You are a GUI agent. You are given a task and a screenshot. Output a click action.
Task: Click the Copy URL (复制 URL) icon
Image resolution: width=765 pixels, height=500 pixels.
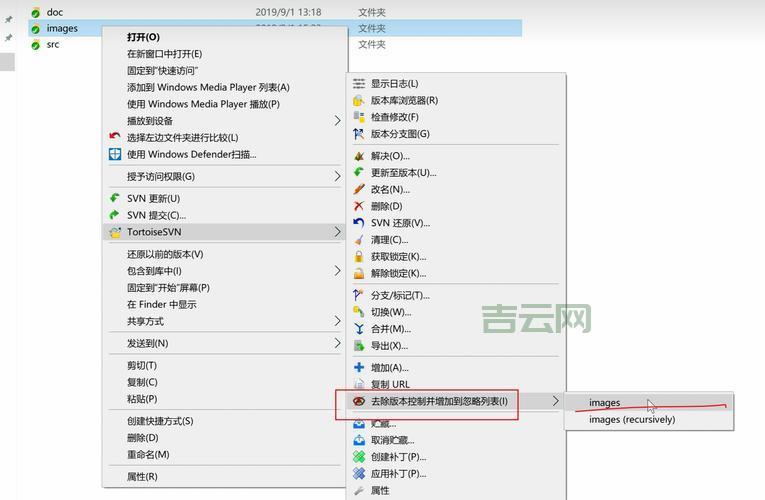point(359,384)
